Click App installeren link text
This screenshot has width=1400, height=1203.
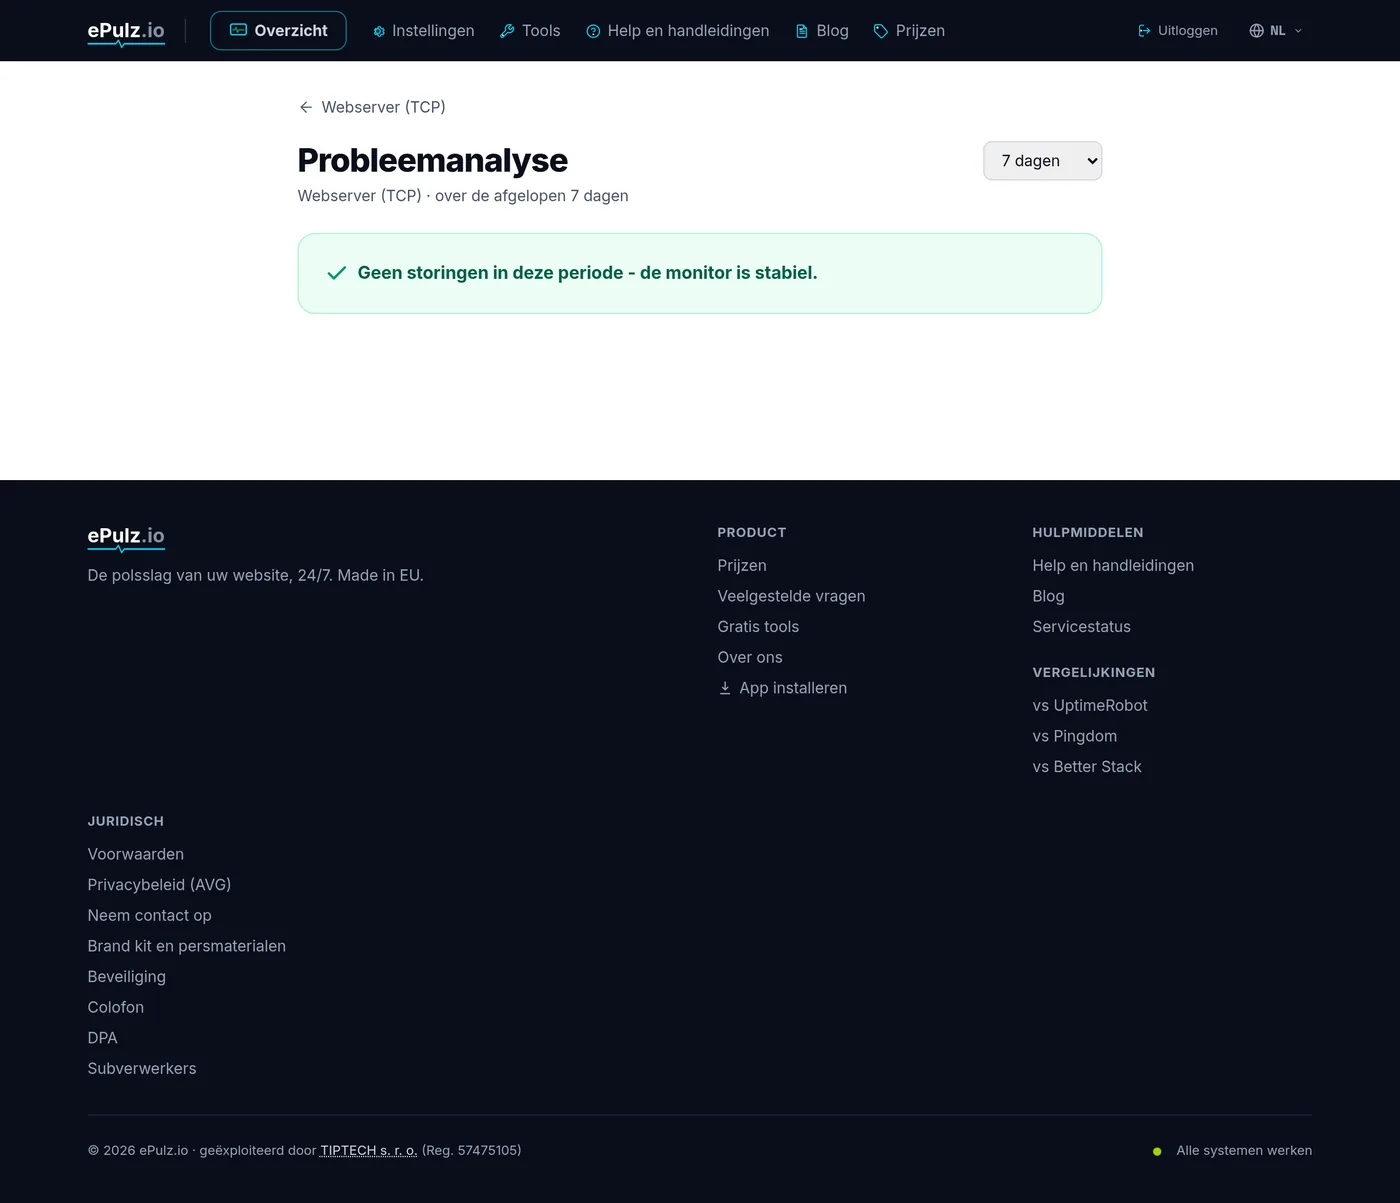(793, 688)
